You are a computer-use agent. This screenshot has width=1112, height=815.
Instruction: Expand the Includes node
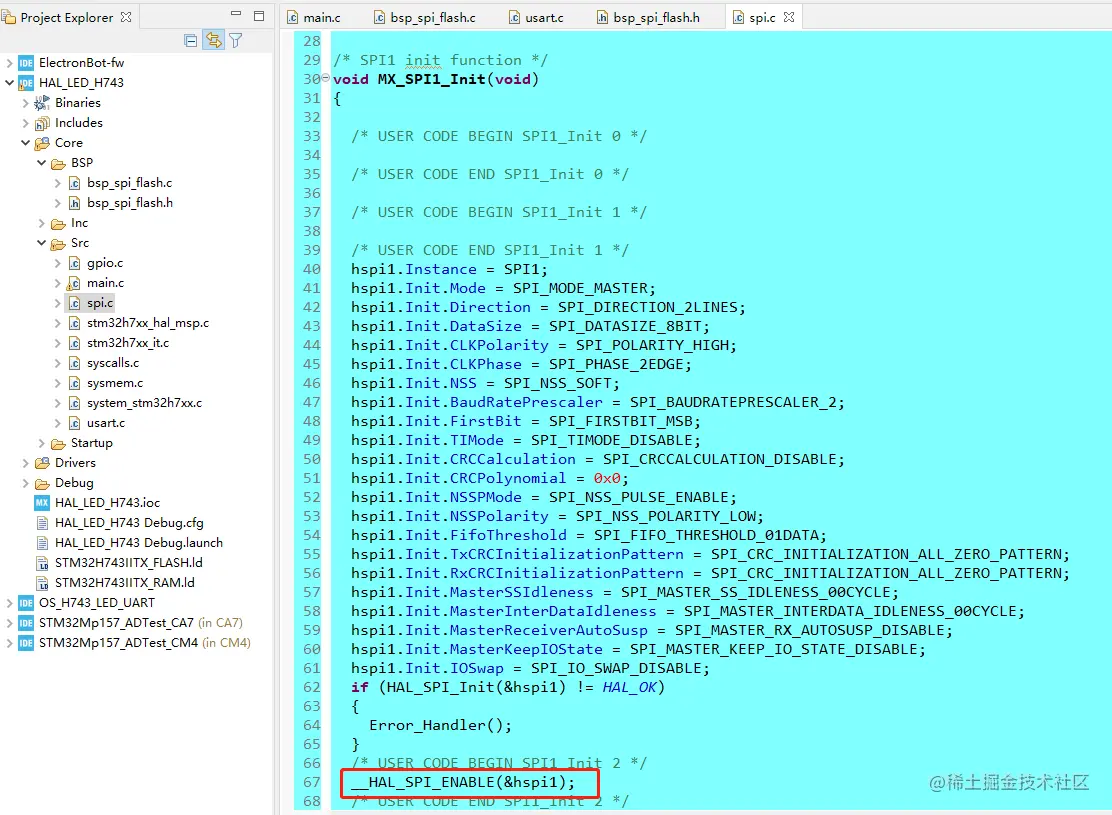coord(26,123)
